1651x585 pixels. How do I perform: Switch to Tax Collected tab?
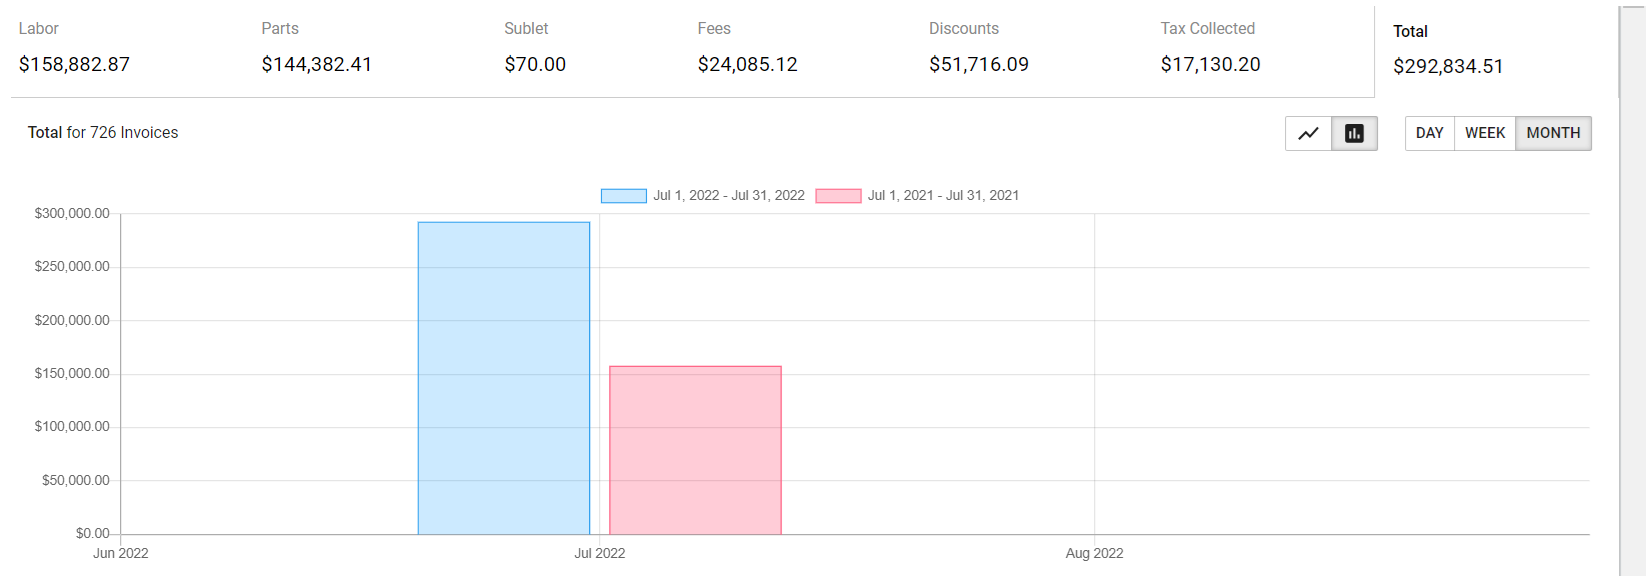click(1209, 48)
